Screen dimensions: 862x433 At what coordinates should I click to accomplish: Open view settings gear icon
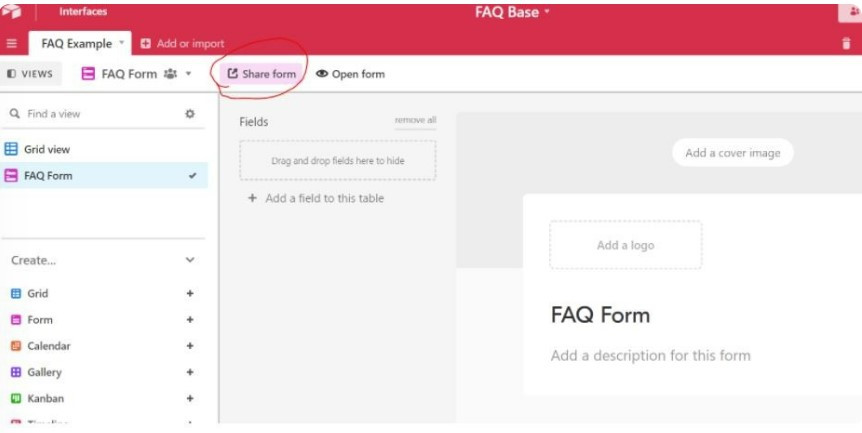pyautogui.click(x=190, y=114)
